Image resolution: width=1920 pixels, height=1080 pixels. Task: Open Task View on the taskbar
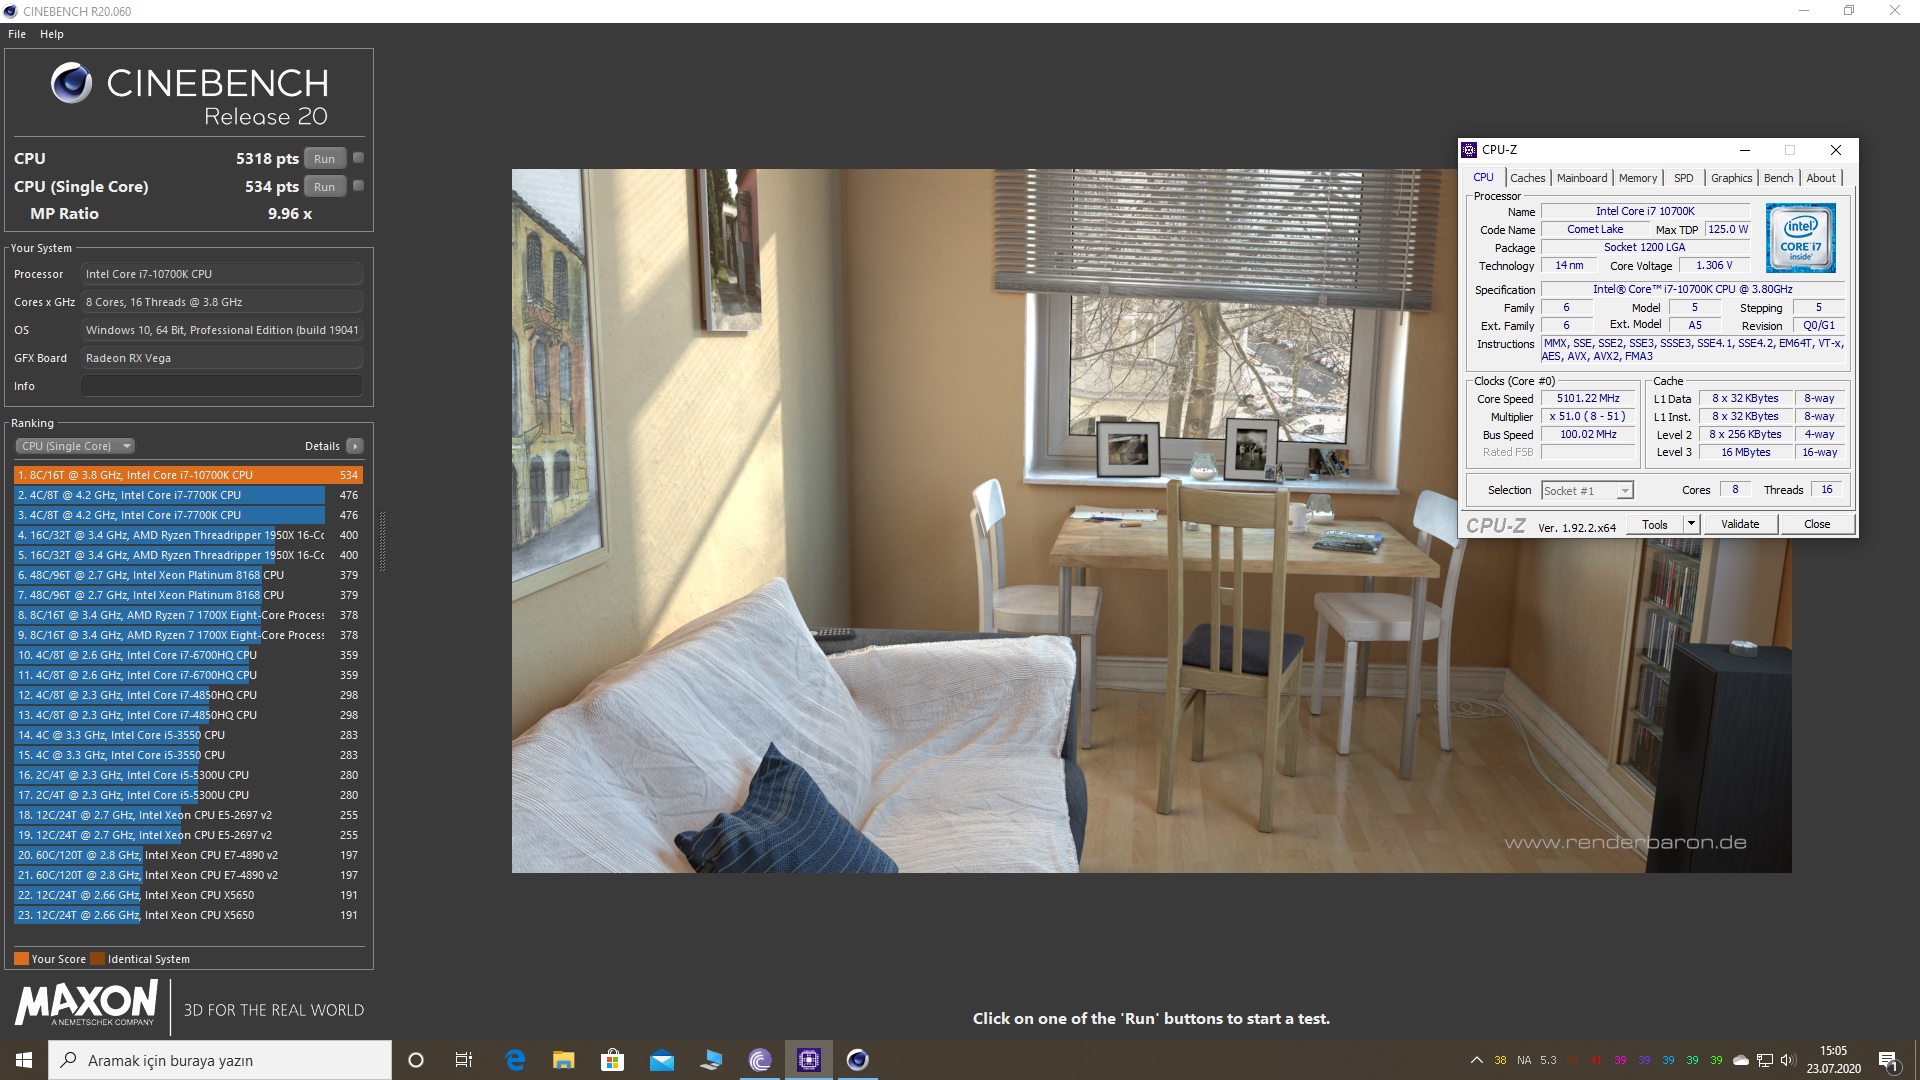tap(464, 1060)
